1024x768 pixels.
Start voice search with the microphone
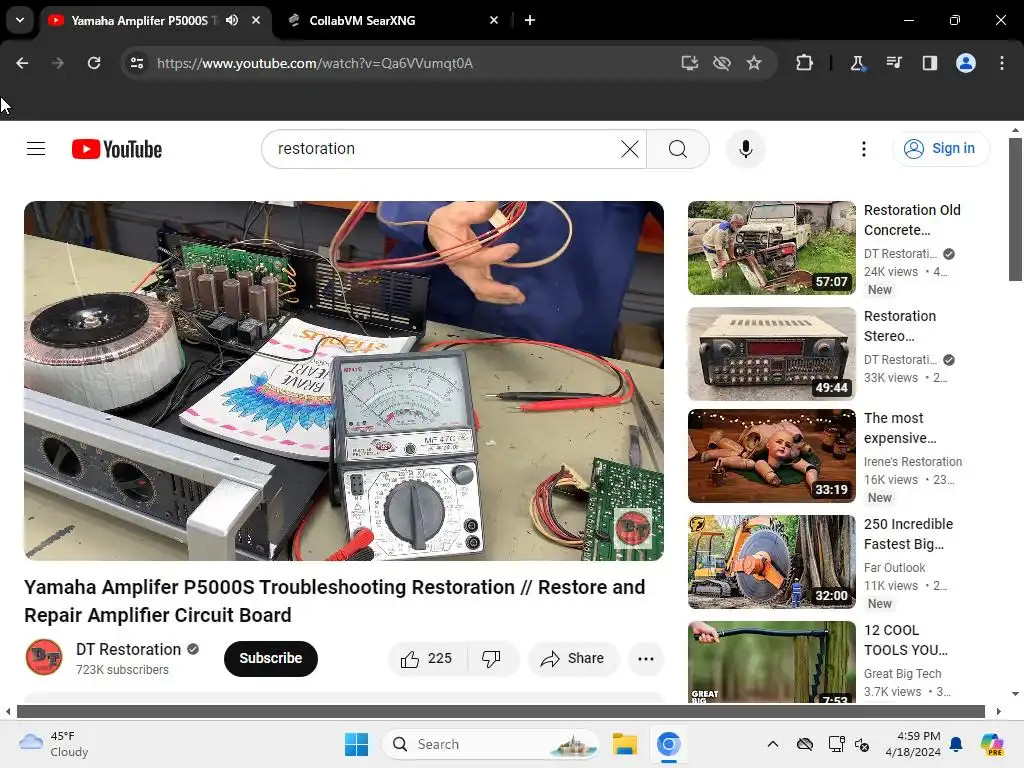click(x=745, y=149)
